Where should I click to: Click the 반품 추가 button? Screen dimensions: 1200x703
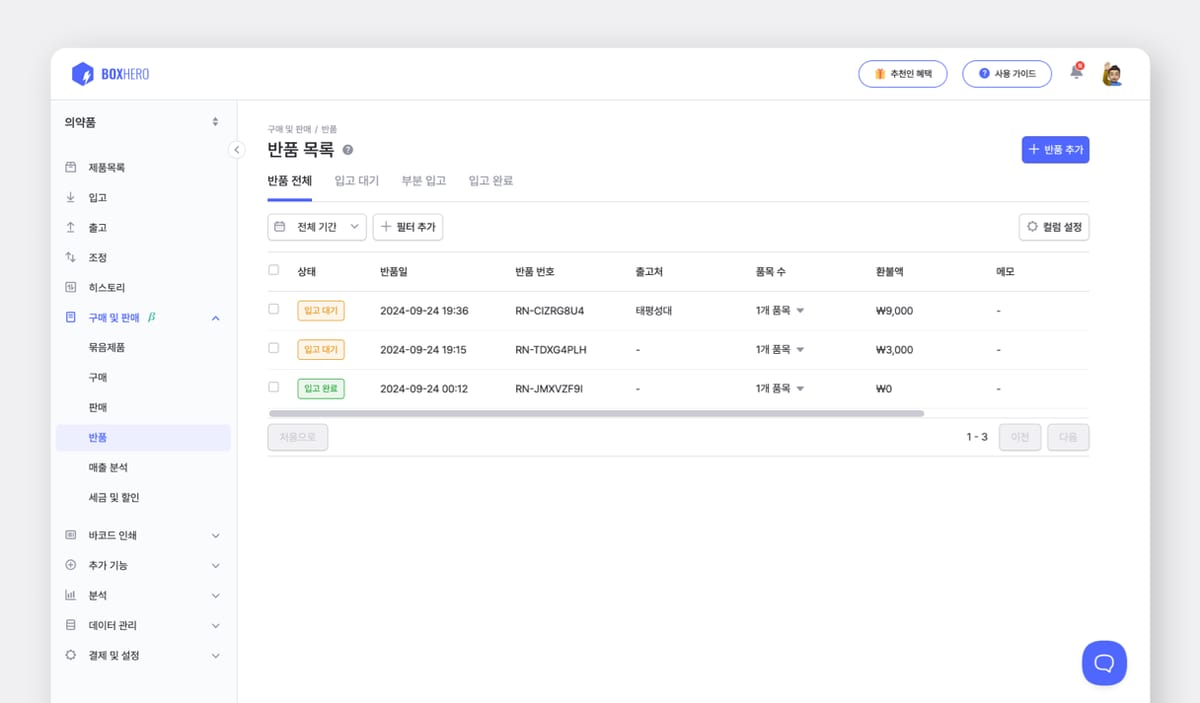(x=1055, y=149)
